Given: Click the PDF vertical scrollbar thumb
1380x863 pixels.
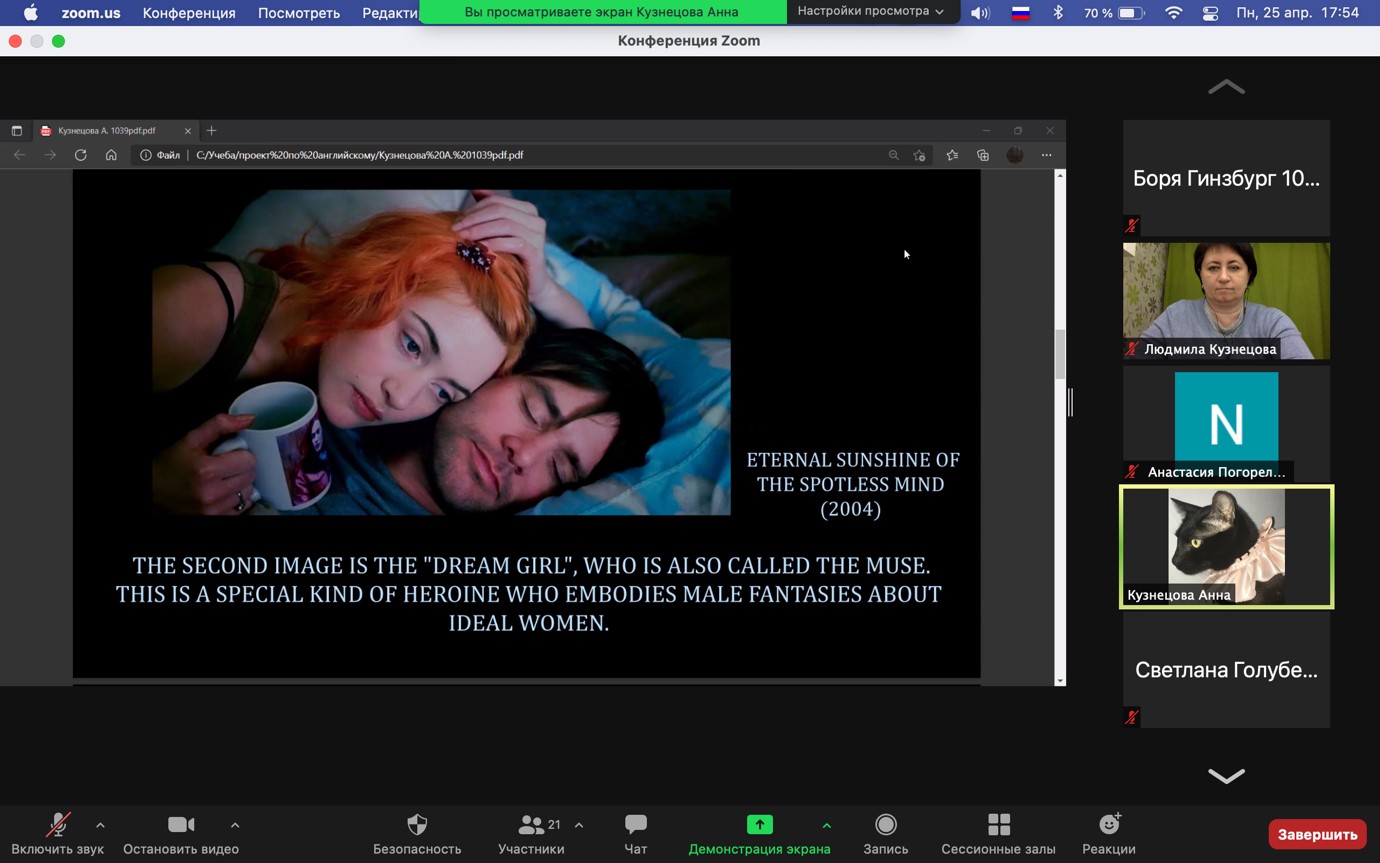Looking at the screenshot, I should coord(1060,355).
